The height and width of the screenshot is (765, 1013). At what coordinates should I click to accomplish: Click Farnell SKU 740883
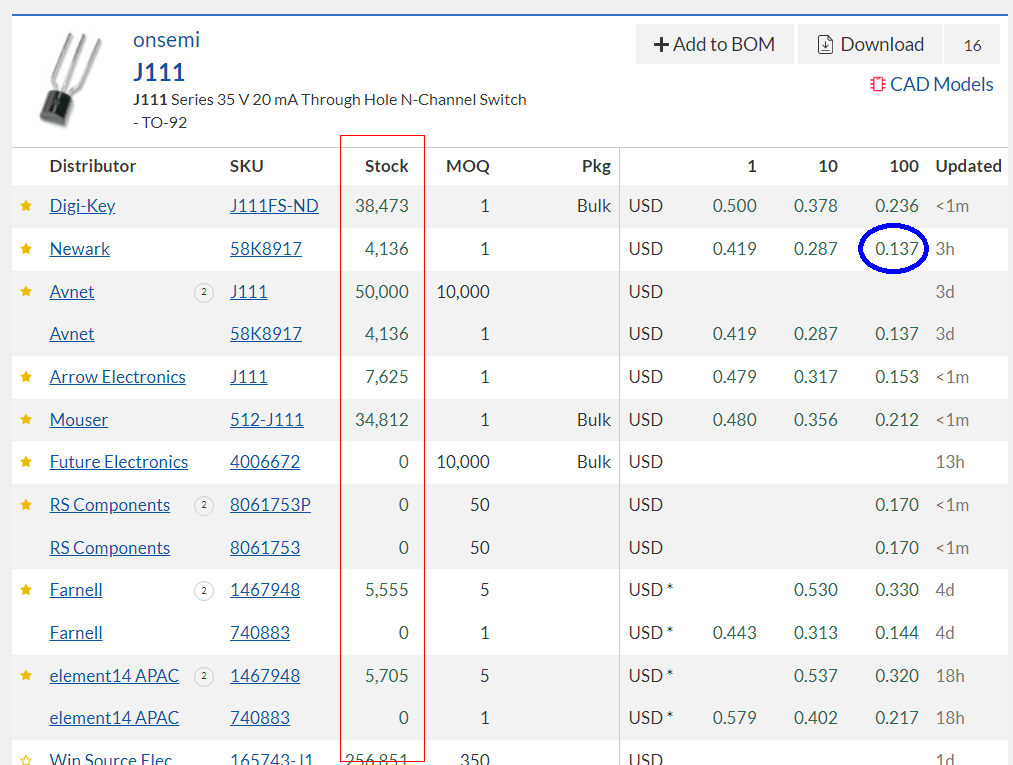[260, 633]
